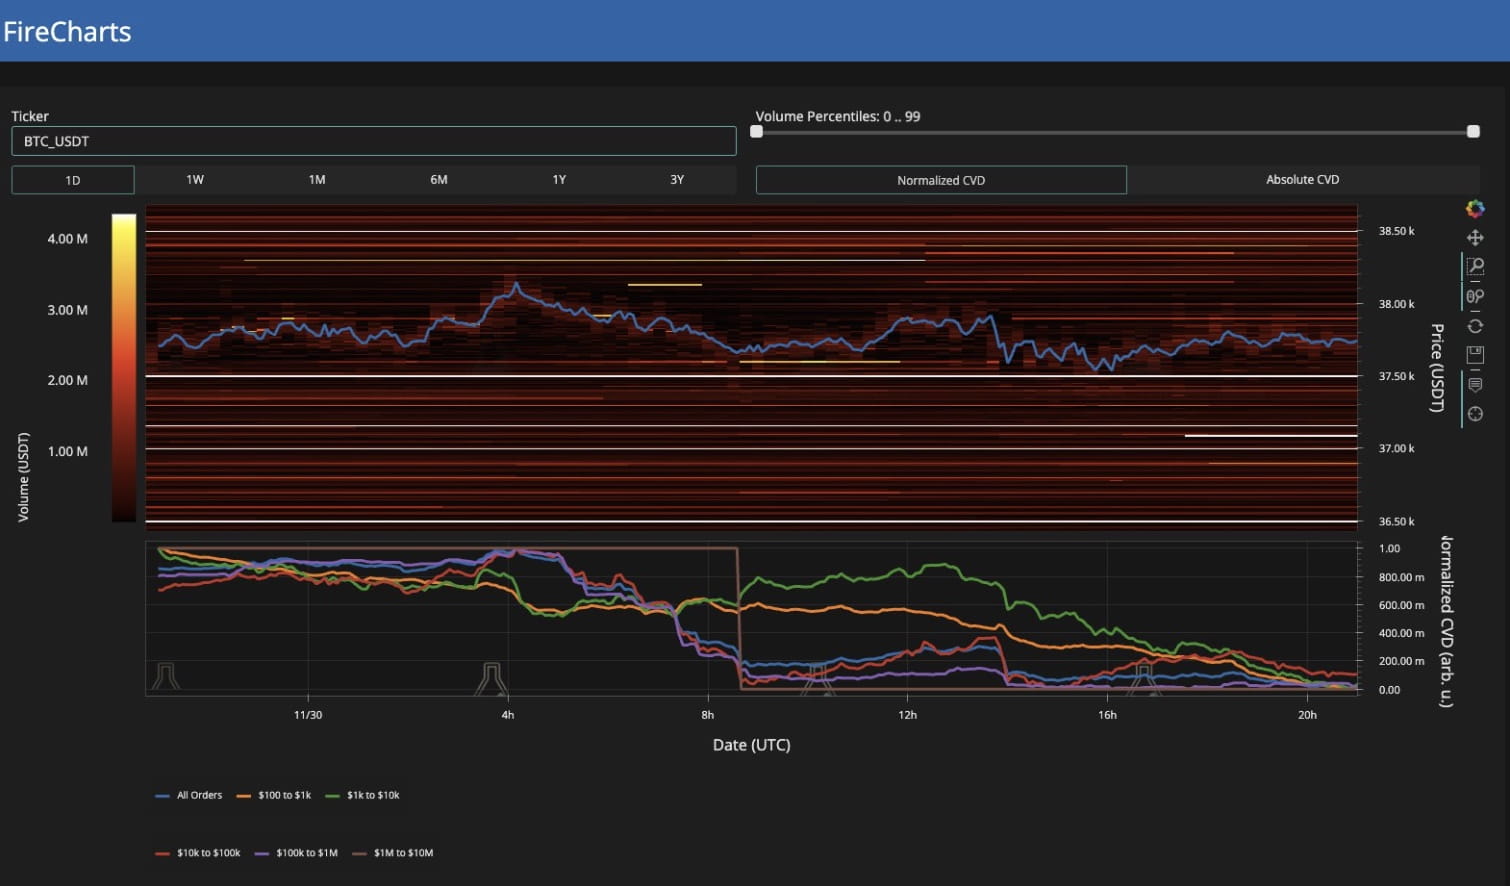Select the Wheel Zoom tool
The height and width of the screenshot is (886, 1510).
click(x=1475, y=295)
